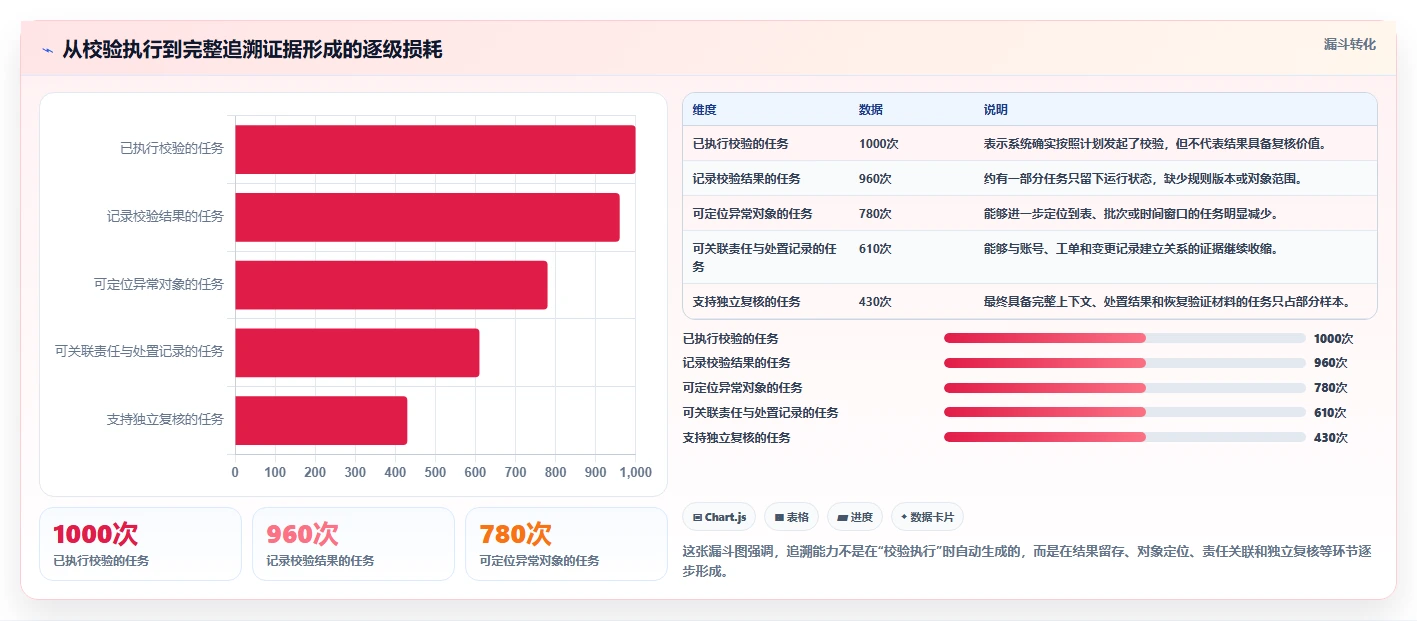Click progress list label 支持独立复核的任务
The width and height of the screenshot is (1417, 621).
(736, 437)
